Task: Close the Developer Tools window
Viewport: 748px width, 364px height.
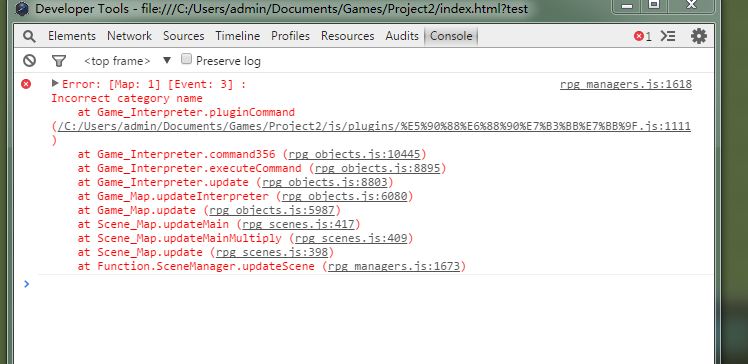Action: (x=692, y=5)
